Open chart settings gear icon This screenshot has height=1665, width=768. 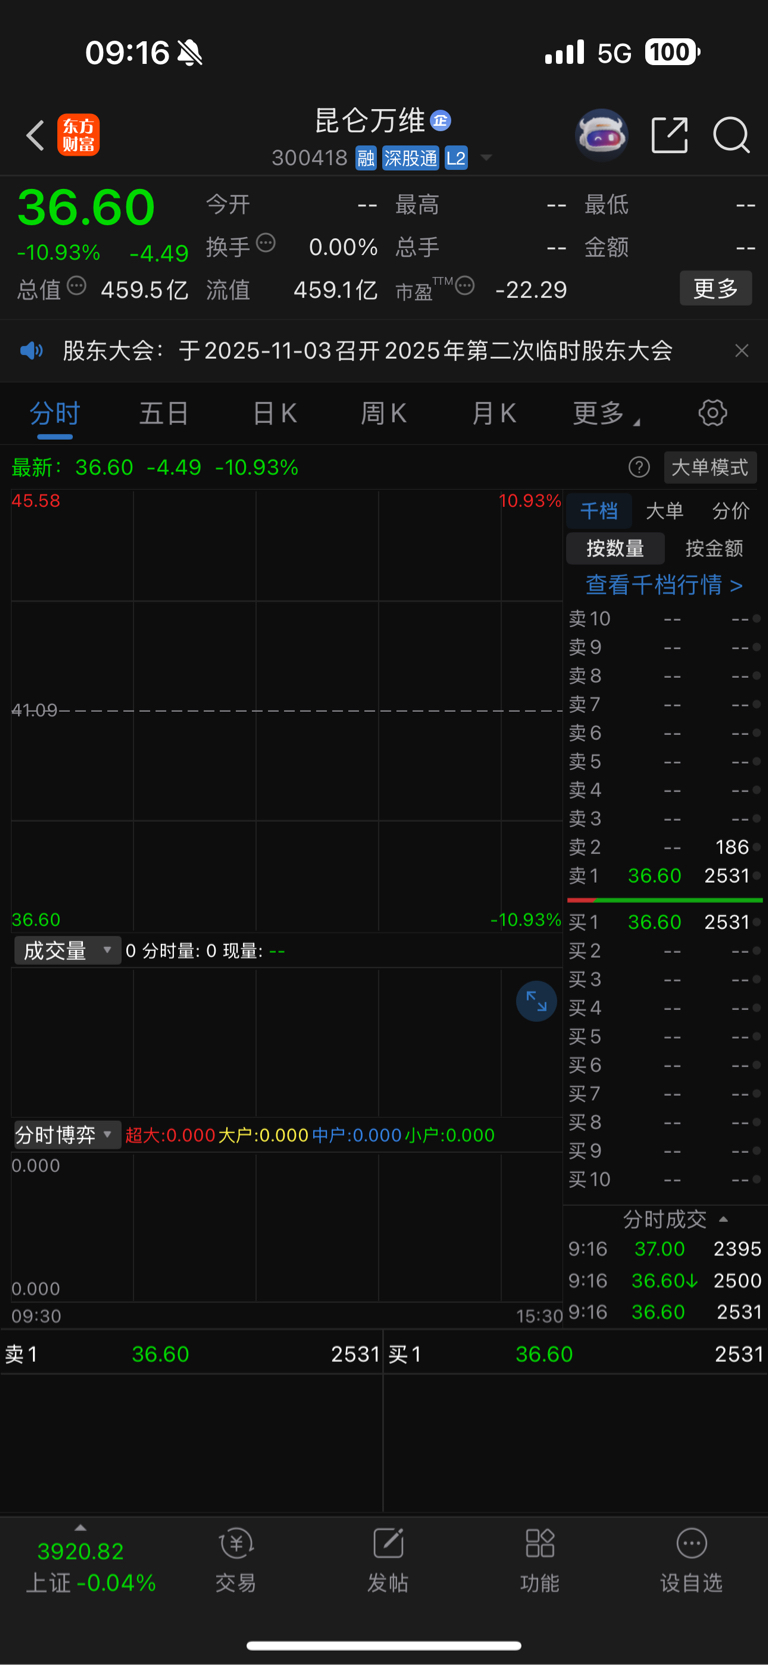point(712,412)
